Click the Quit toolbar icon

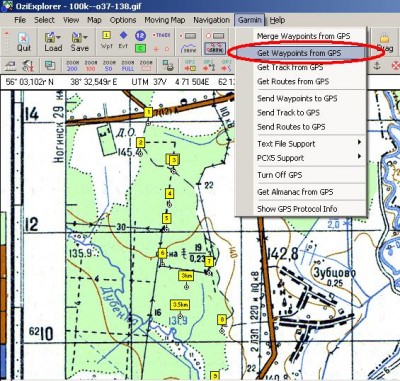click(24, 42)
